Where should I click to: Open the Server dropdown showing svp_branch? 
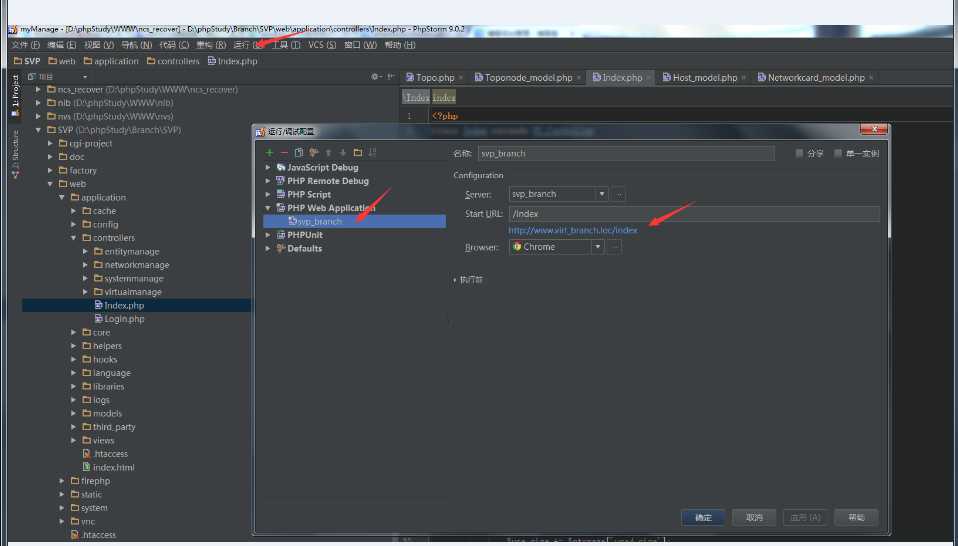coord(558,194)
